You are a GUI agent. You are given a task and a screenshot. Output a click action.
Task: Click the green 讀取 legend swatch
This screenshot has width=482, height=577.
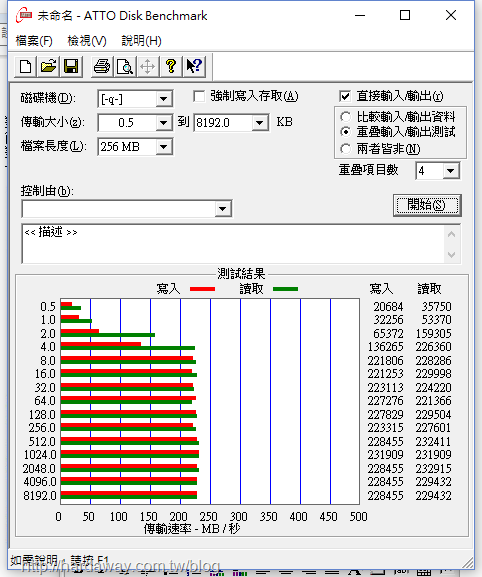coord(286,289)
